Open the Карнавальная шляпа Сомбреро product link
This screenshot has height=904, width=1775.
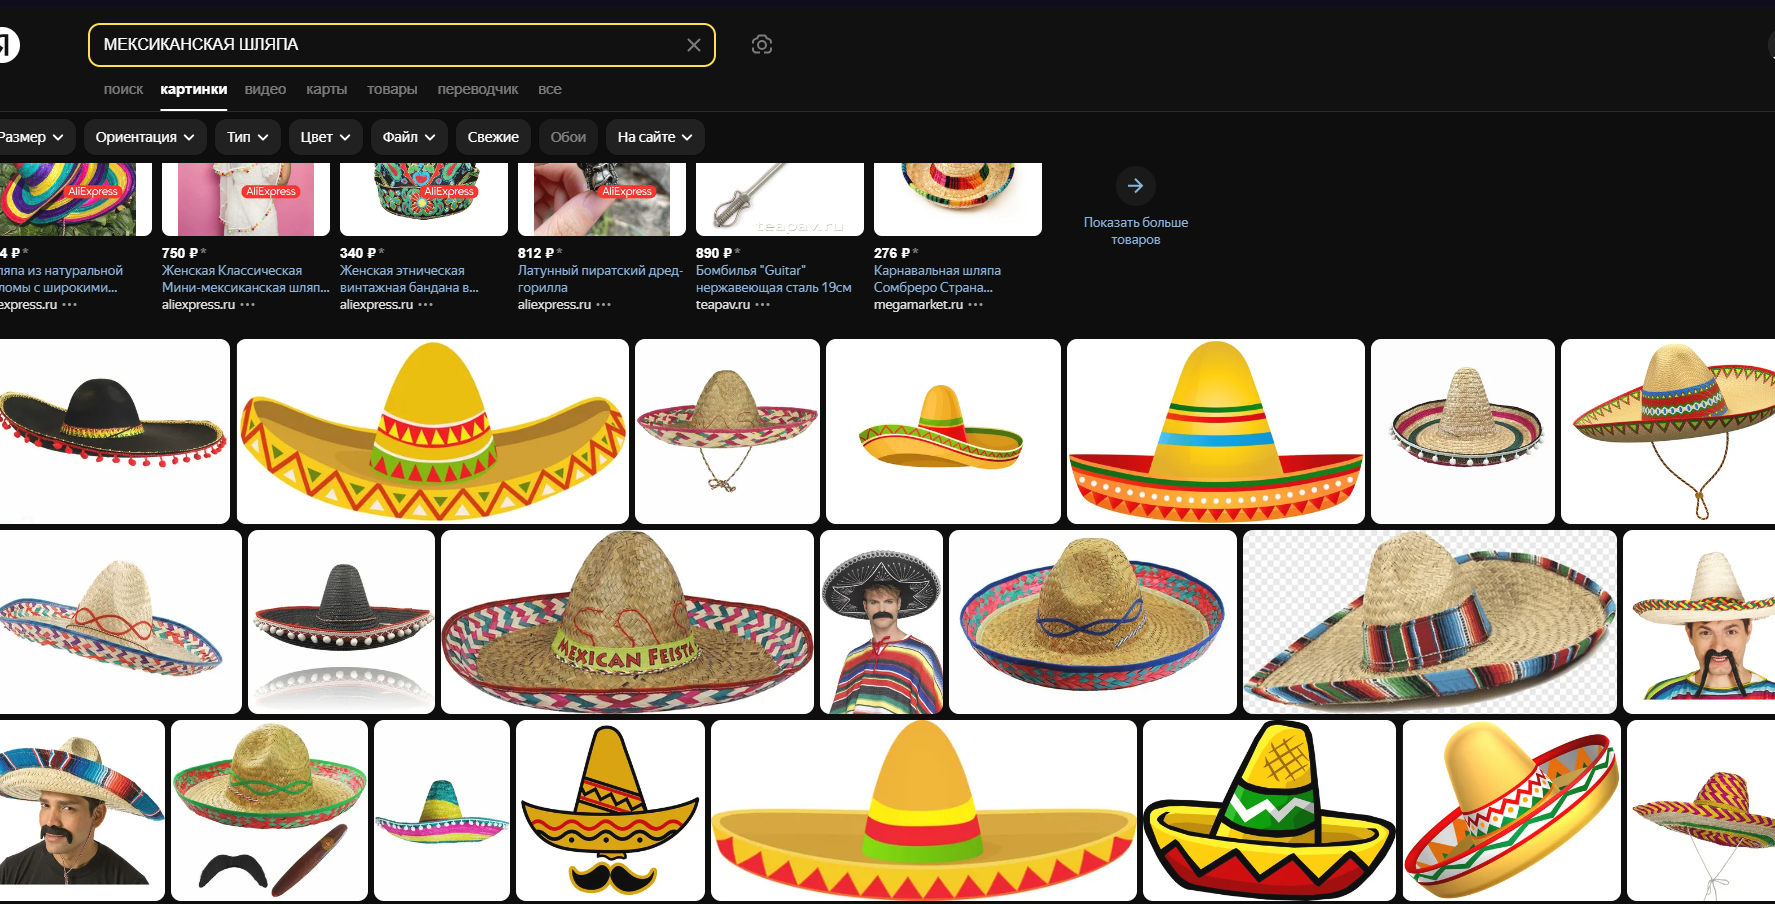pos(937,279)
